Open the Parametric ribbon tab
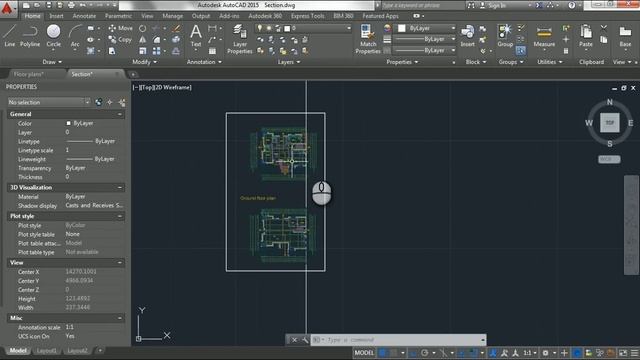Screen dimensions: 640x360 [x=118, y=16]
